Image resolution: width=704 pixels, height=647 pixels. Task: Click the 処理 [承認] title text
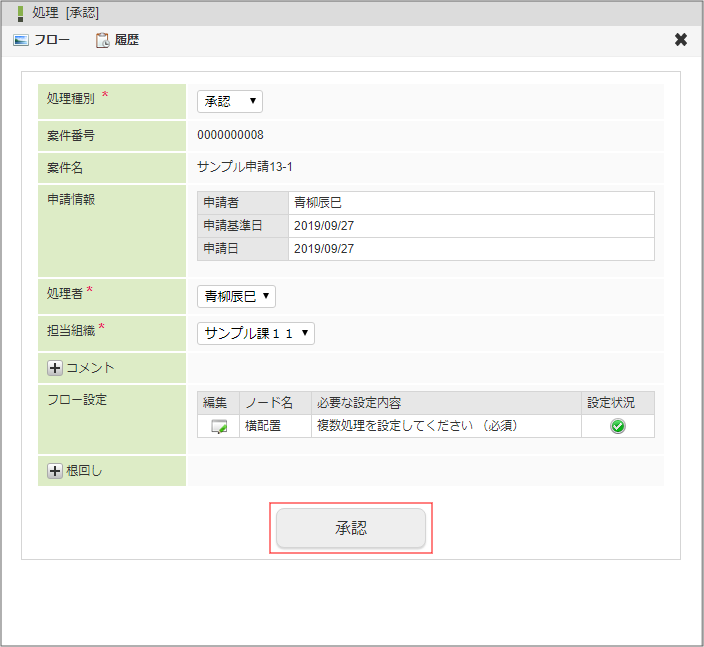(x=66, y=13)
